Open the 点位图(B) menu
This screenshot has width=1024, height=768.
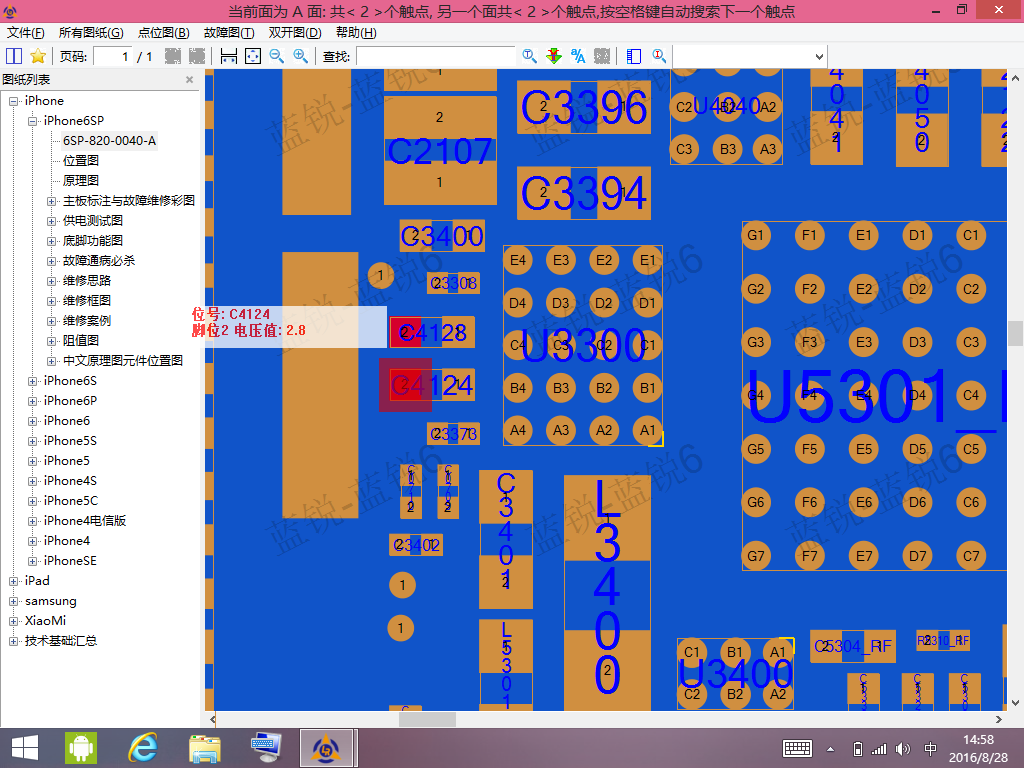[163, 33]
